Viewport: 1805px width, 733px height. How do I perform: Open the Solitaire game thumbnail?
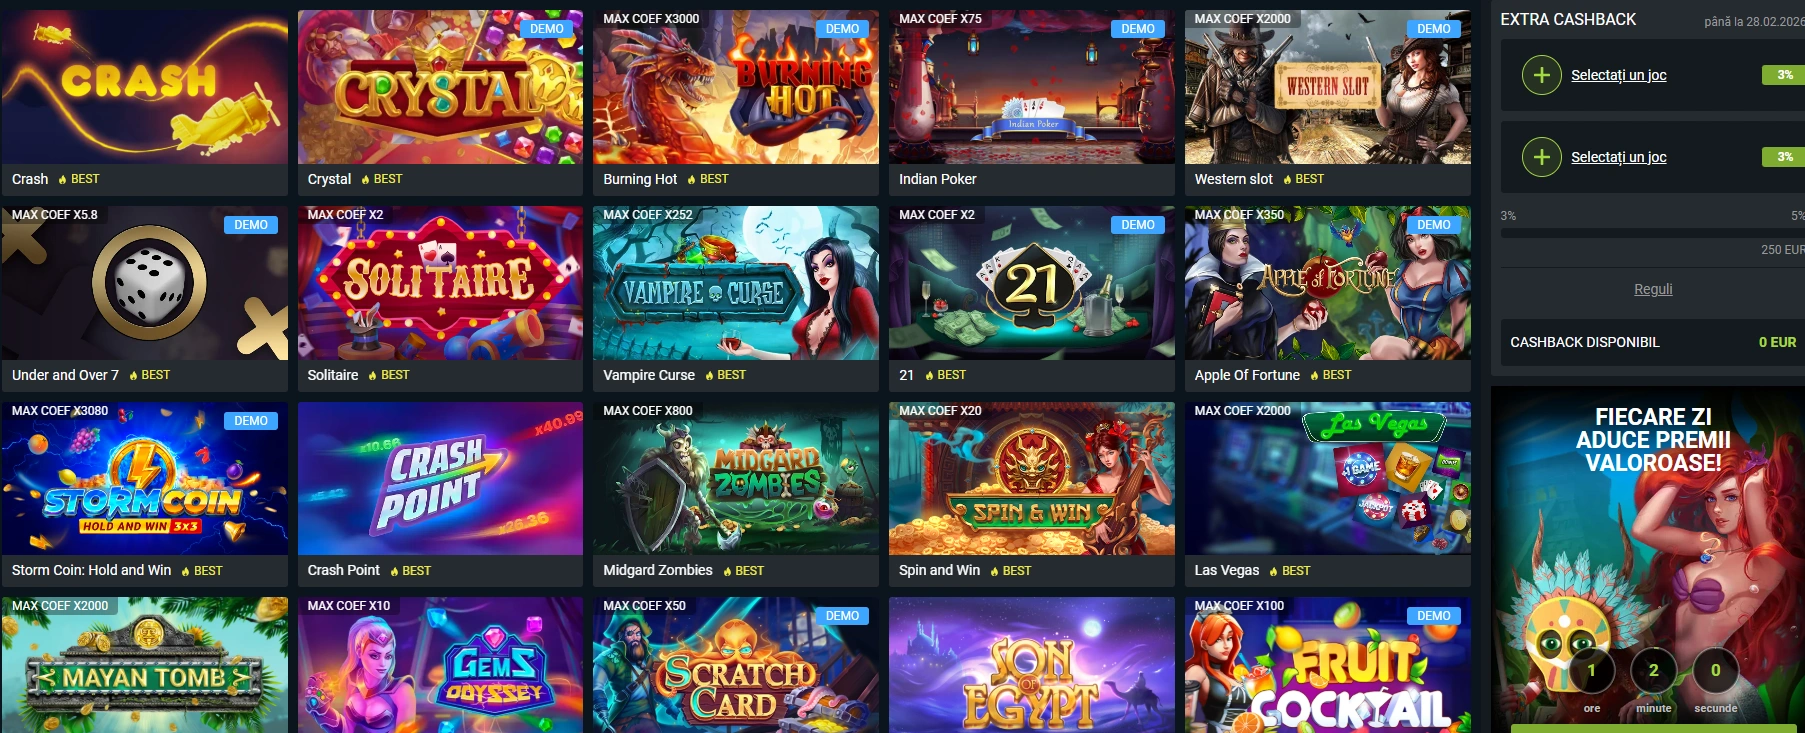pos(440,283)
